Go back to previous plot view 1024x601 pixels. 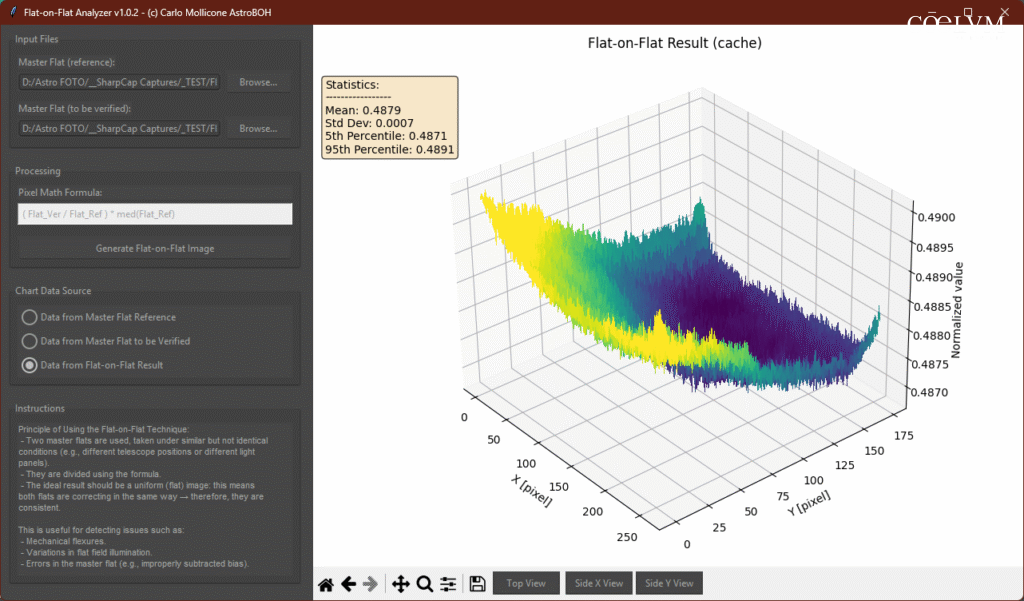[x=349, y=584]
